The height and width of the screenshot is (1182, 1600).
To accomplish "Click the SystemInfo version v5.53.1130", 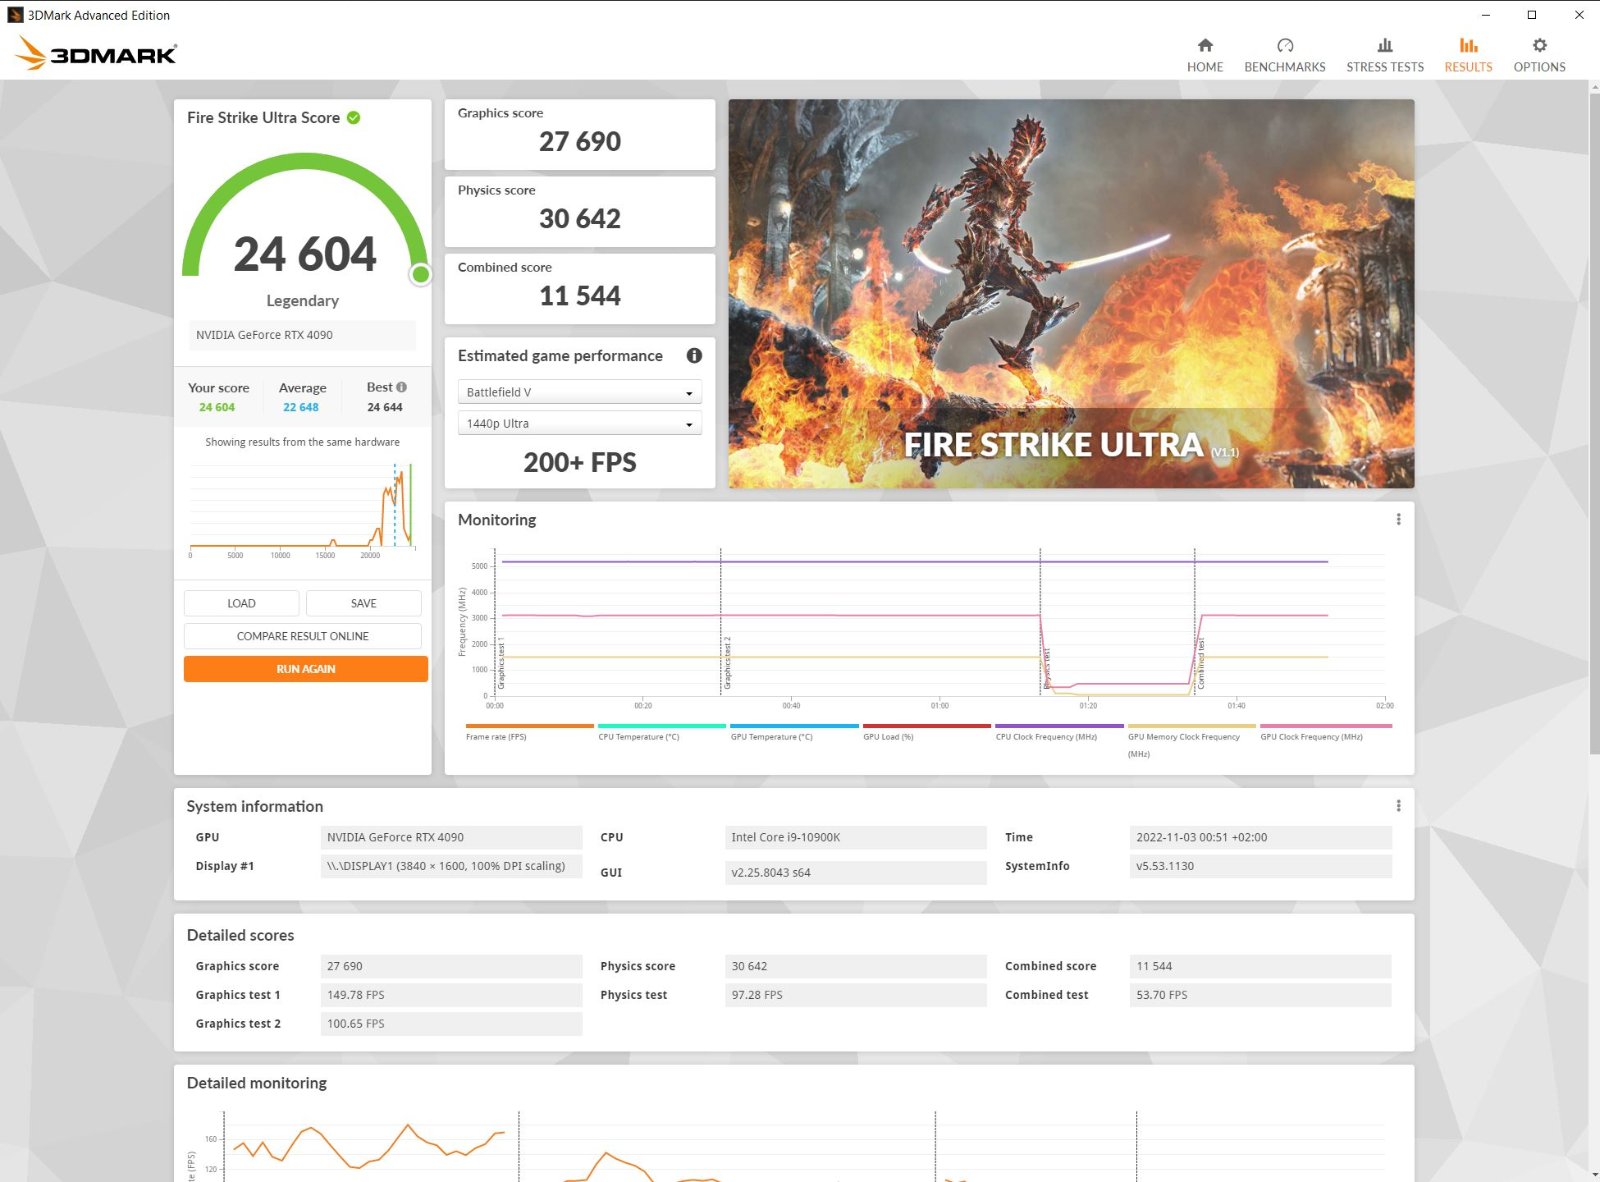I will click(1260, 866).
